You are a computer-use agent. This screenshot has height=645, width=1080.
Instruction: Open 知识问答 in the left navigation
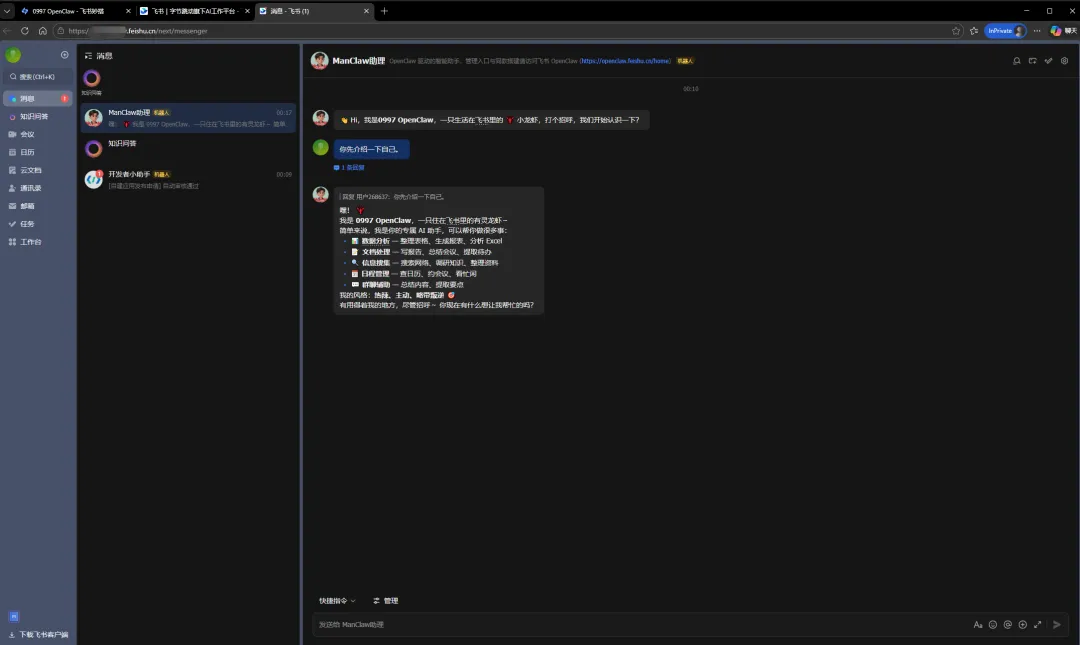tap(38, 116)
